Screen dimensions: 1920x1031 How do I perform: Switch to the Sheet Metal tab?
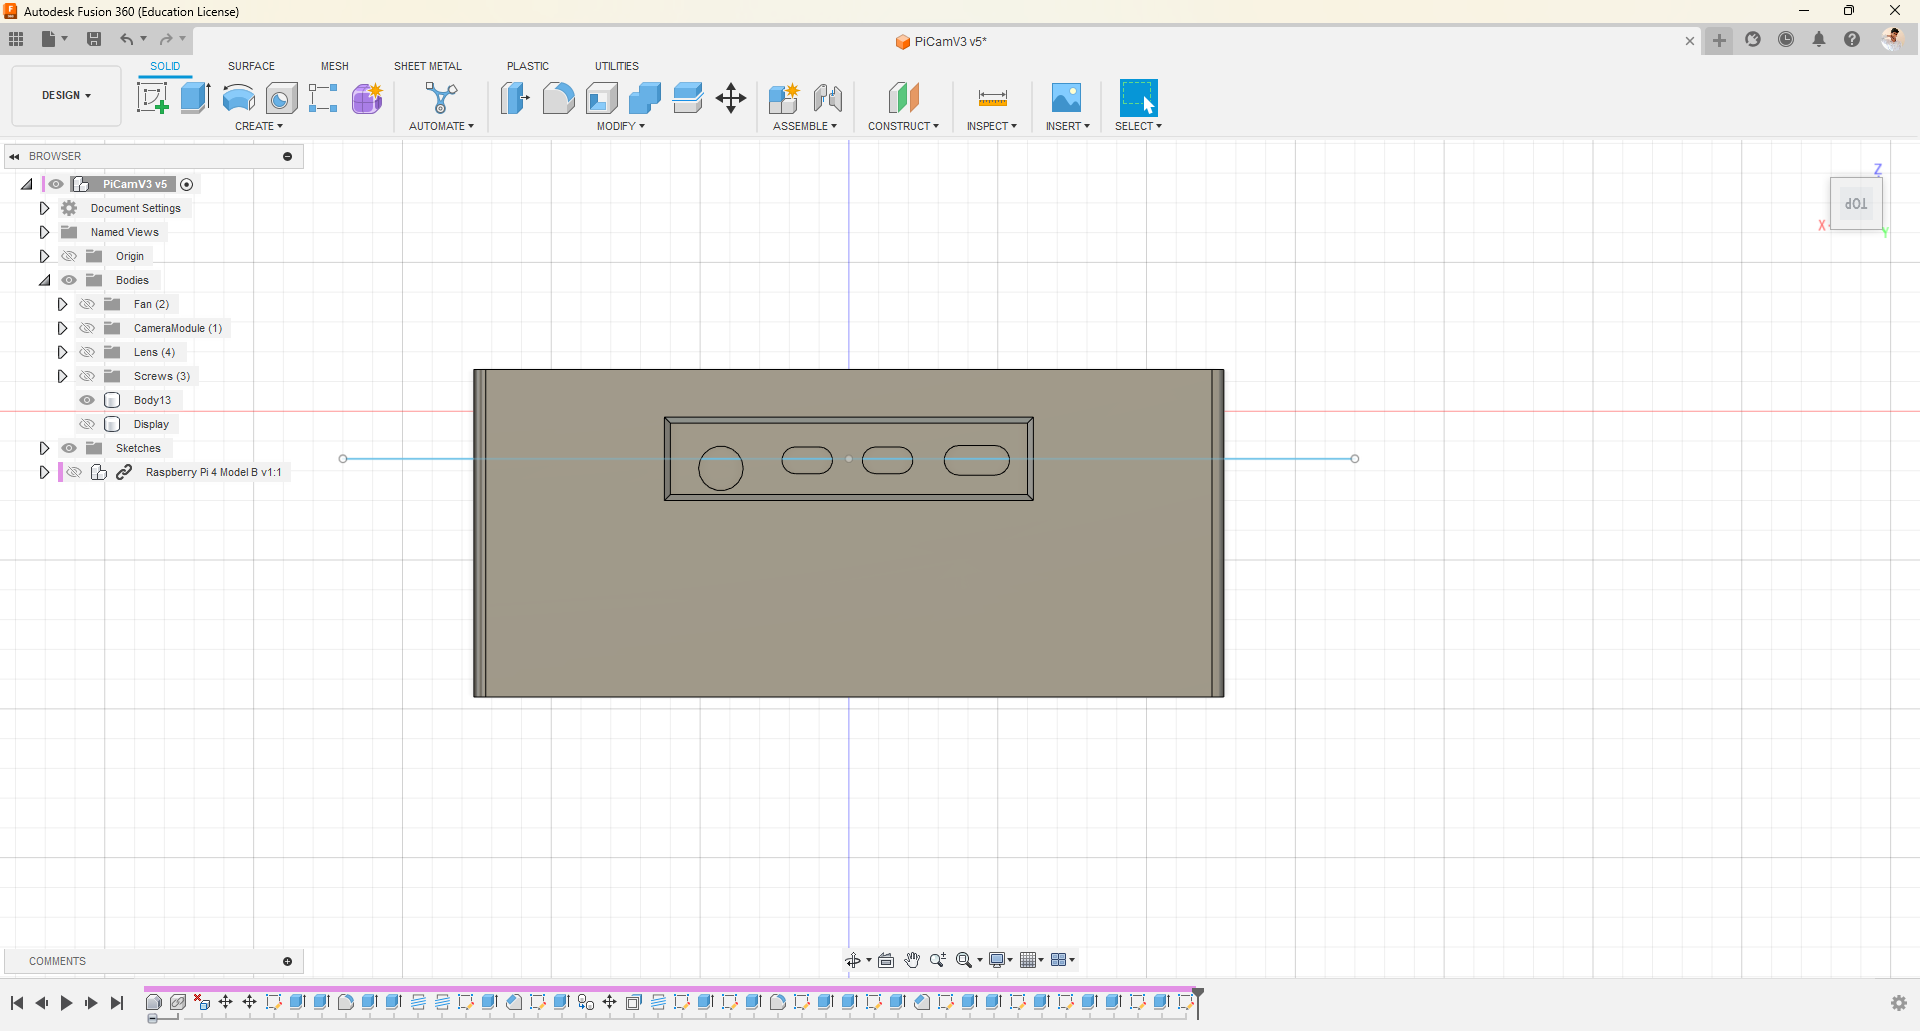pos(428,66)
